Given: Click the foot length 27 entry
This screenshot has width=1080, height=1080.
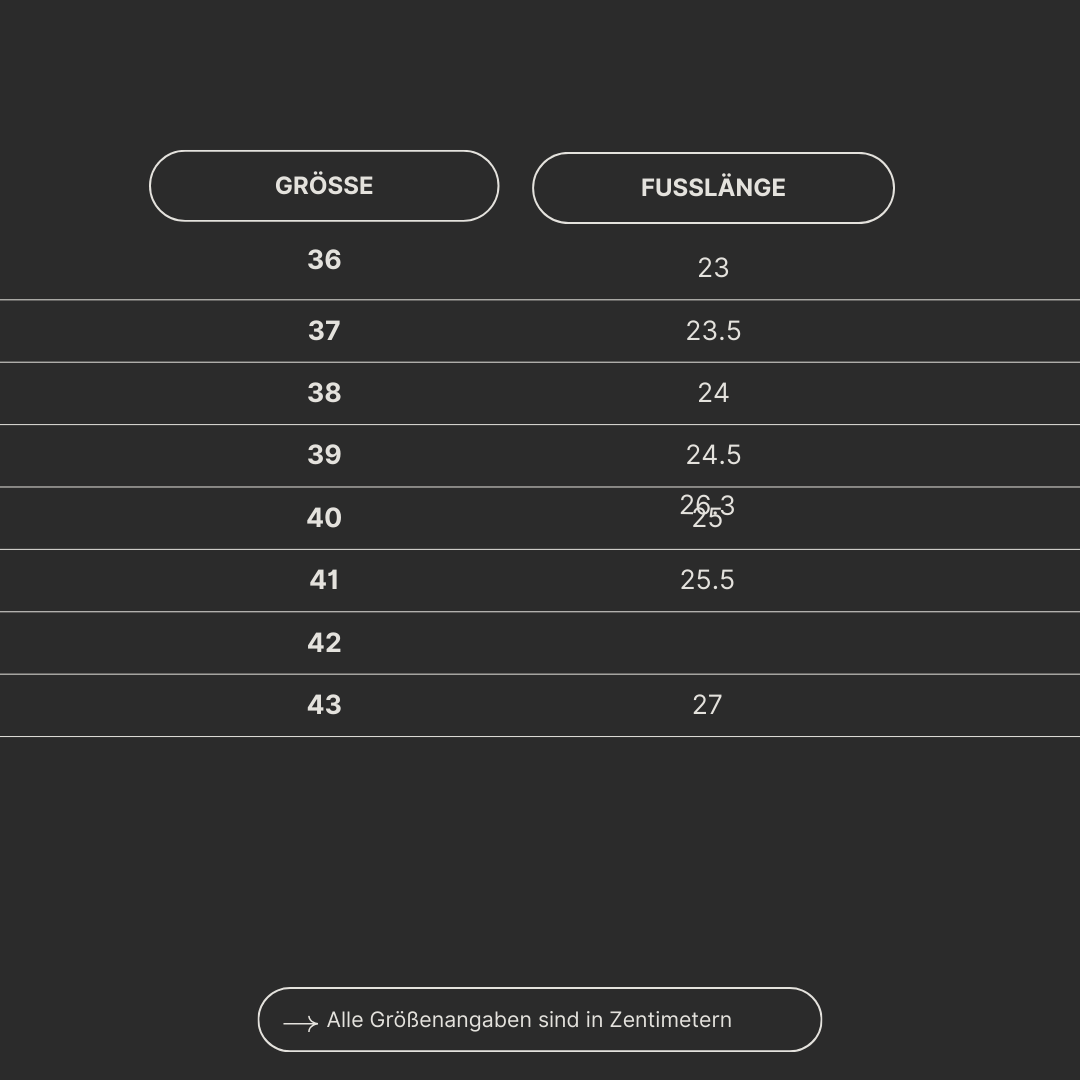Looking at the screenshot, I should point(707,705).
